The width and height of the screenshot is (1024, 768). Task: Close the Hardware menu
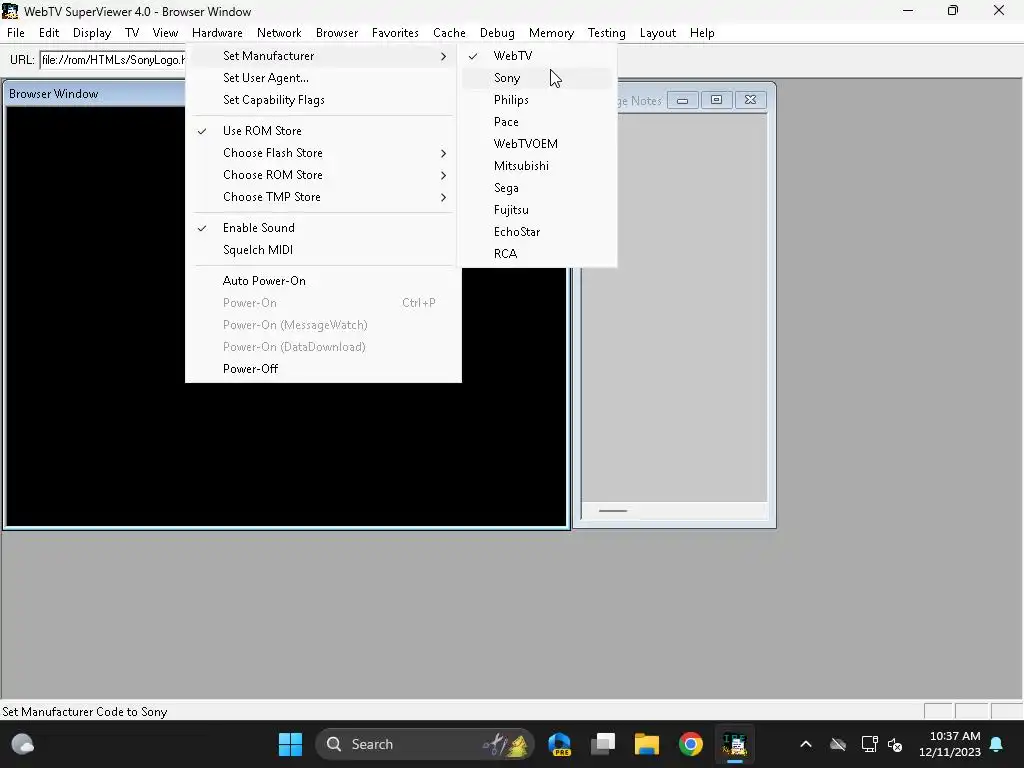pos(217,33)
